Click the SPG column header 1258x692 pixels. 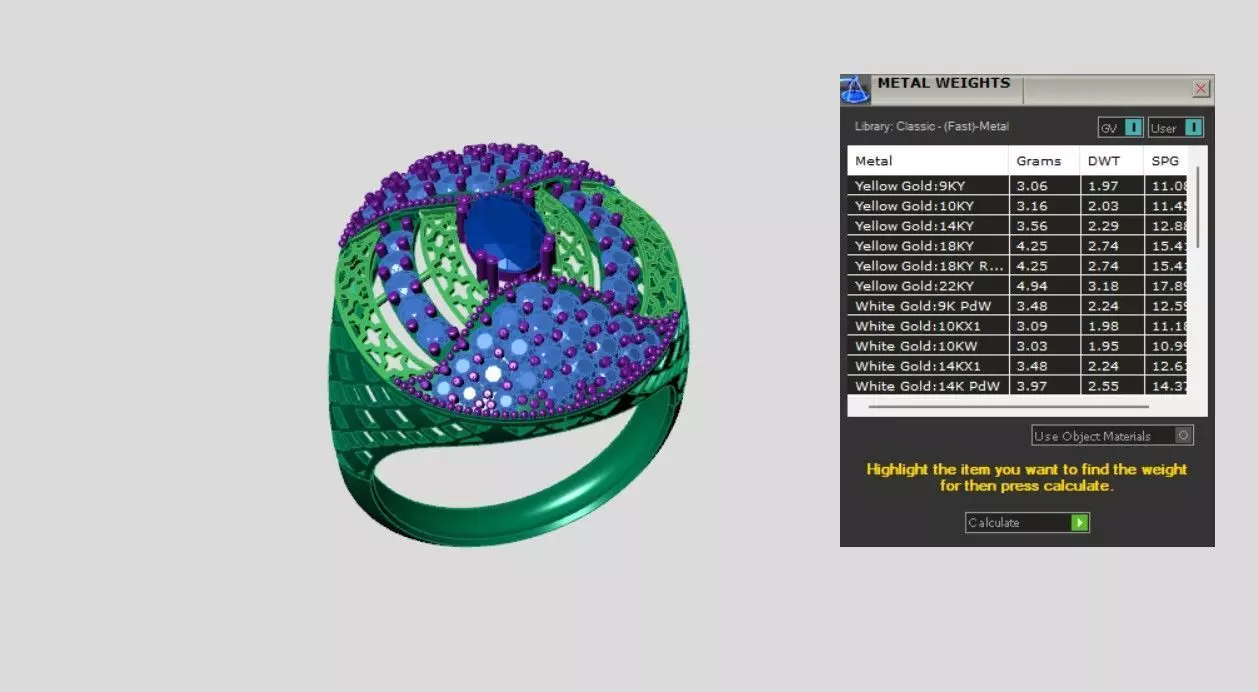click(x=1166, y=161)
